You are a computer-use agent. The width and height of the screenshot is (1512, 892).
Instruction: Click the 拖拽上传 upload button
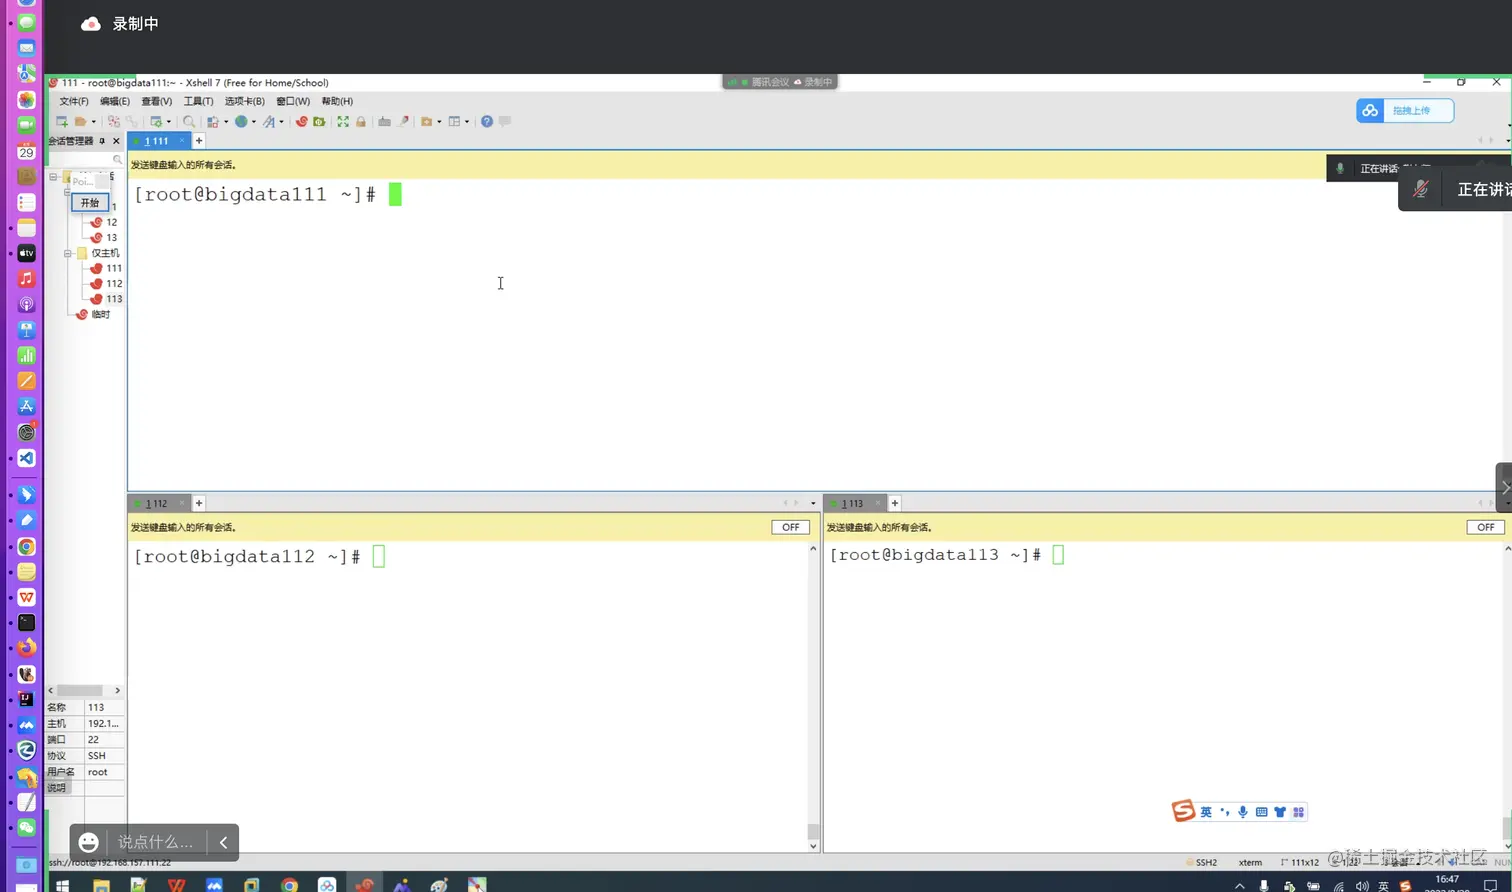click(1405, 110)
